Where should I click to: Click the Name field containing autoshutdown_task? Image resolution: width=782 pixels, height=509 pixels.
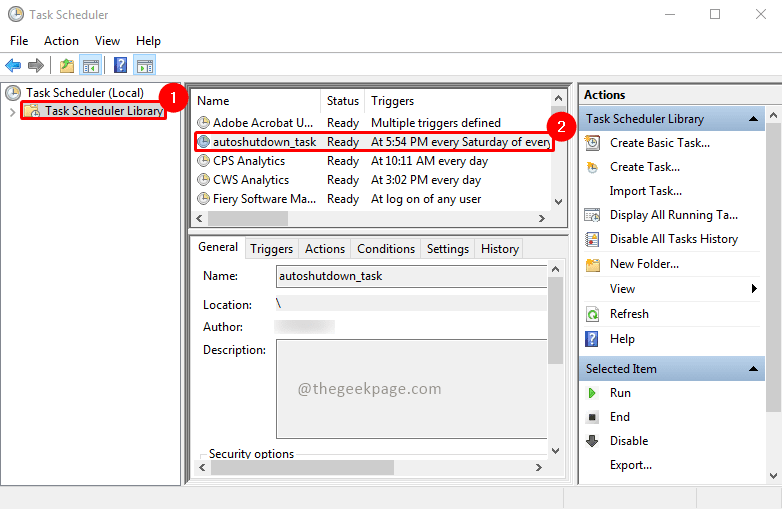(411, 276)
